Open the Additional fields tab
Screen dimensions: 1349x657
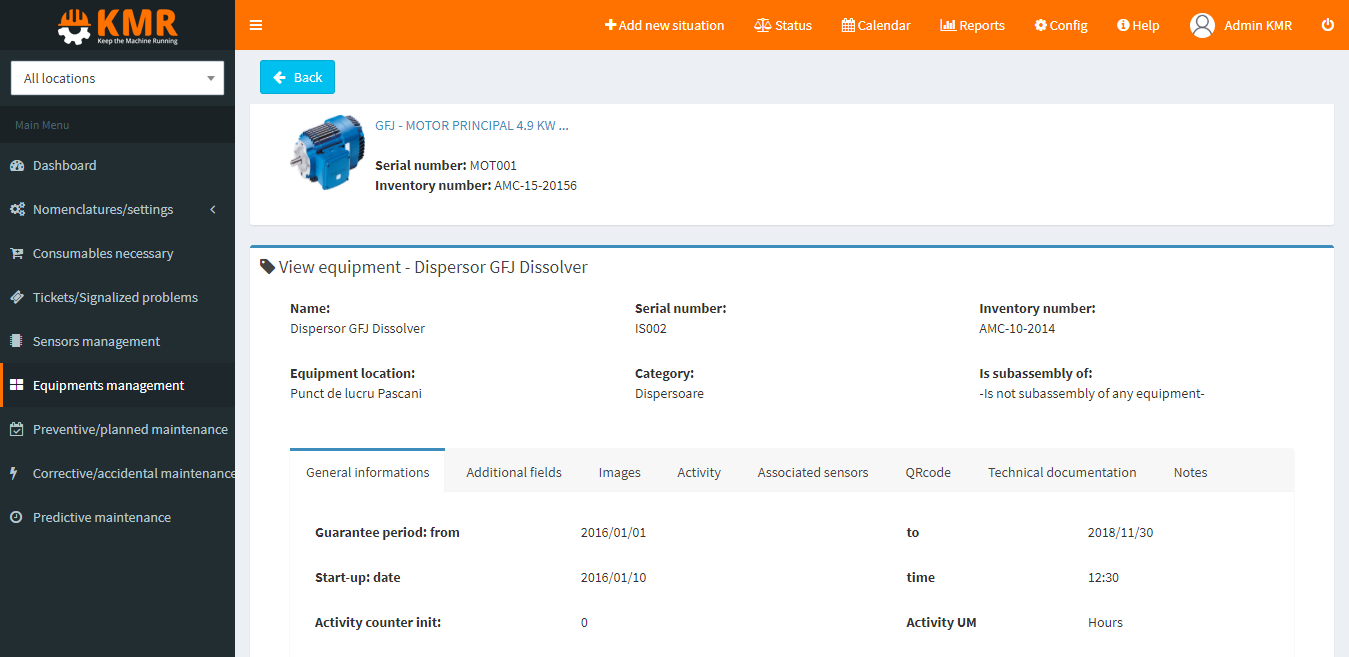tap(514, 472)
